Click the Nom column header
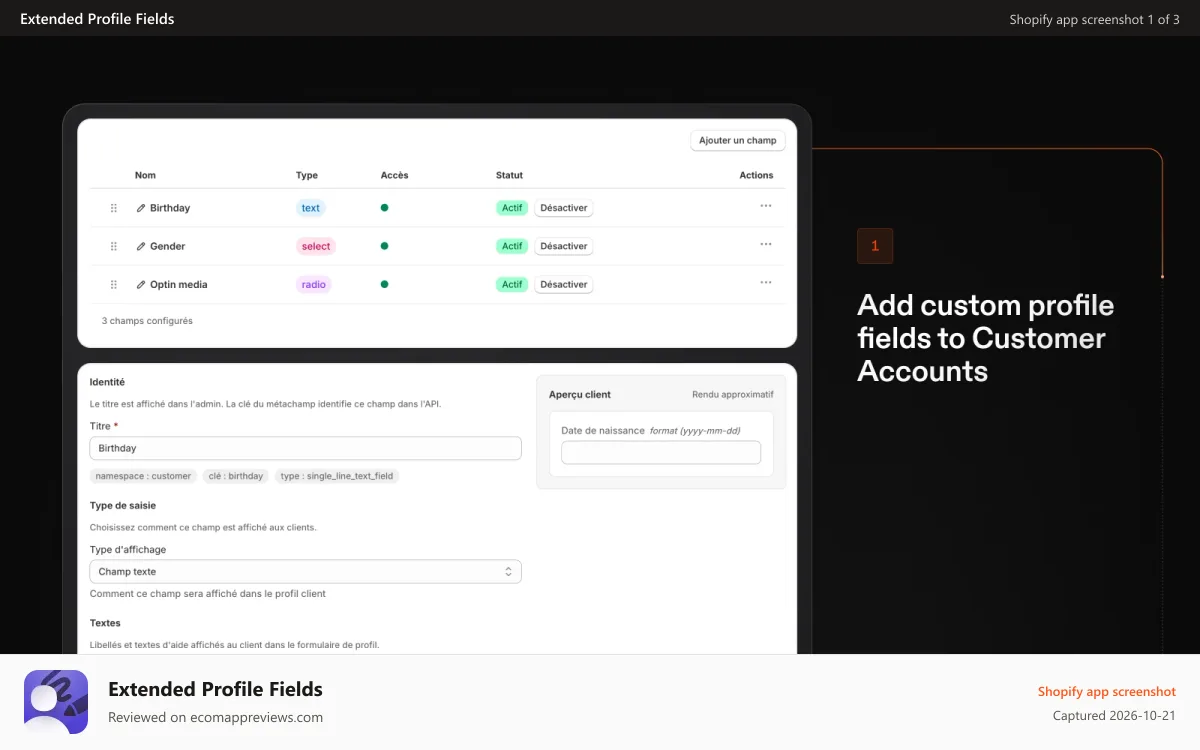 coord(145,175)
